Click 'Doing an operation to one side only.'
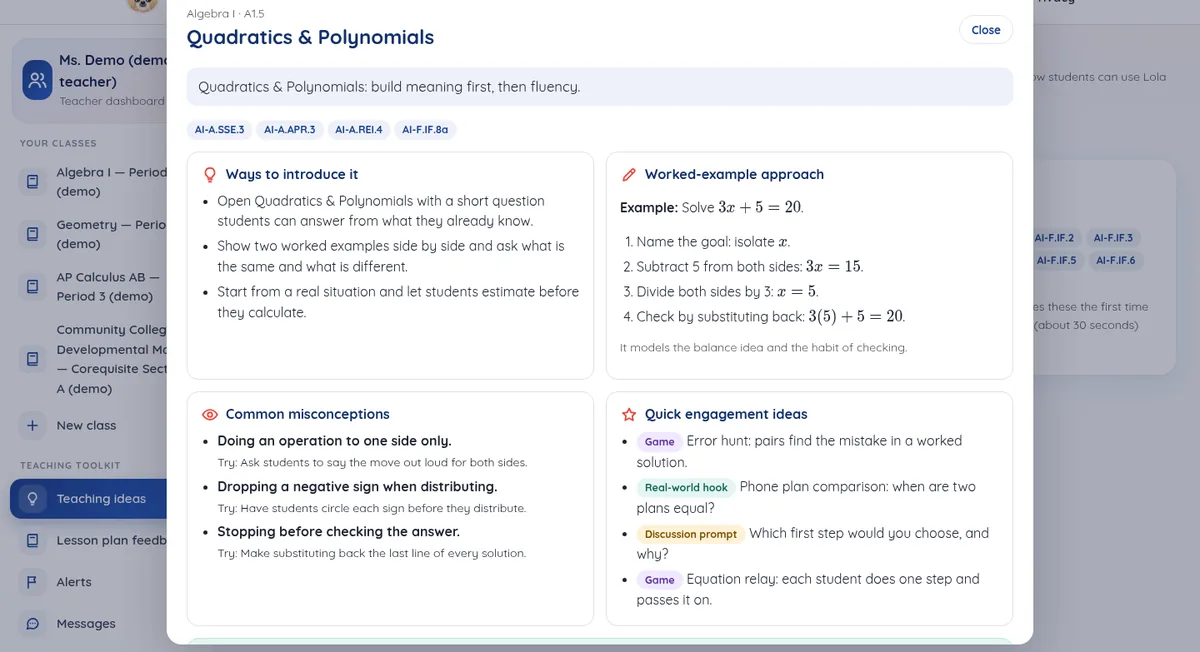The image size is (1200, 652). 334,441
